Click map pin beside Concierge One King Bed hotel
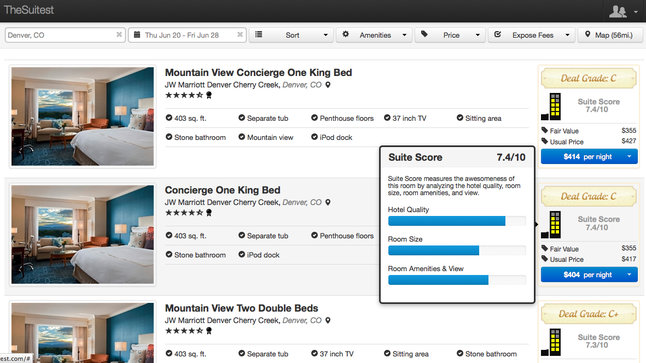The height and width of the screenshot is (363, 646). tap(328, 202)
